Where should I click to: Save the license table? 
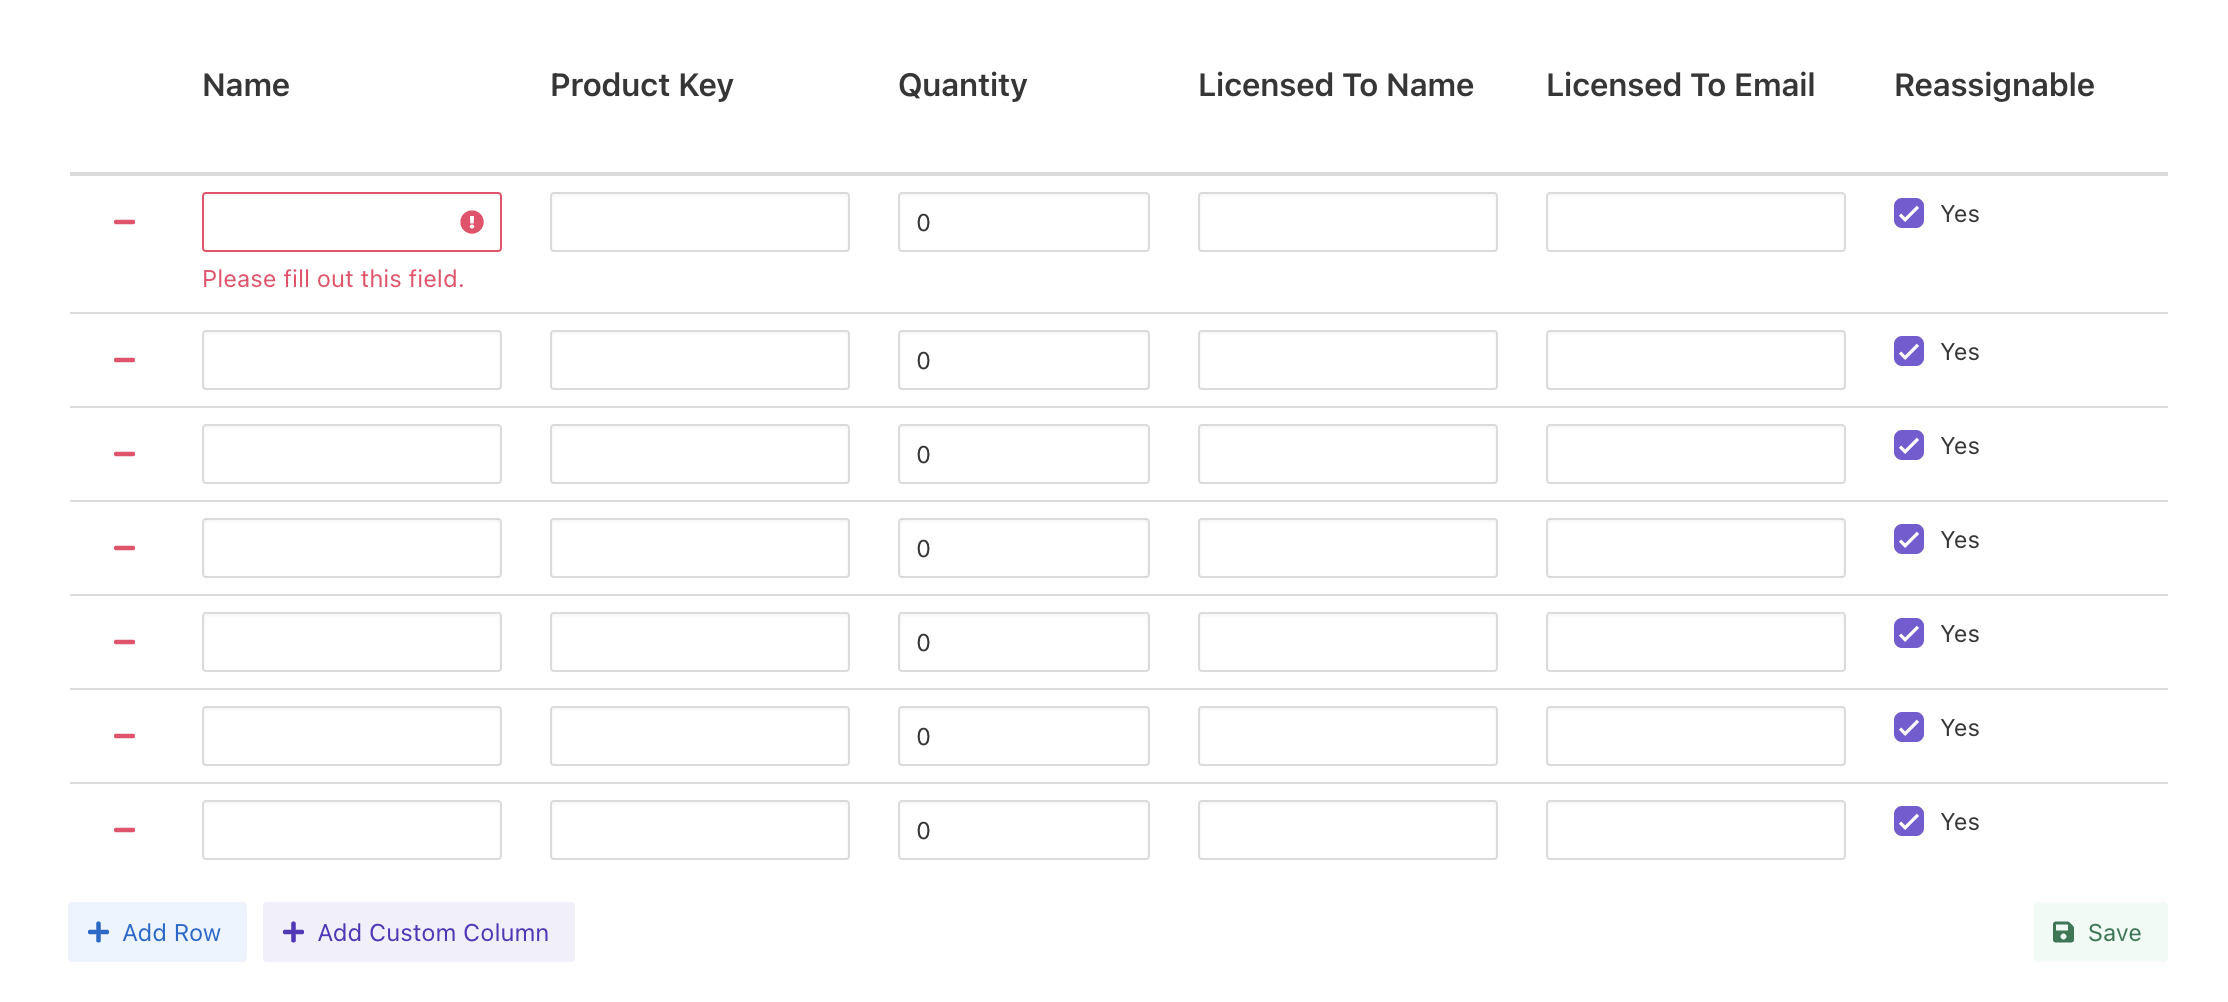point(2099,932)
